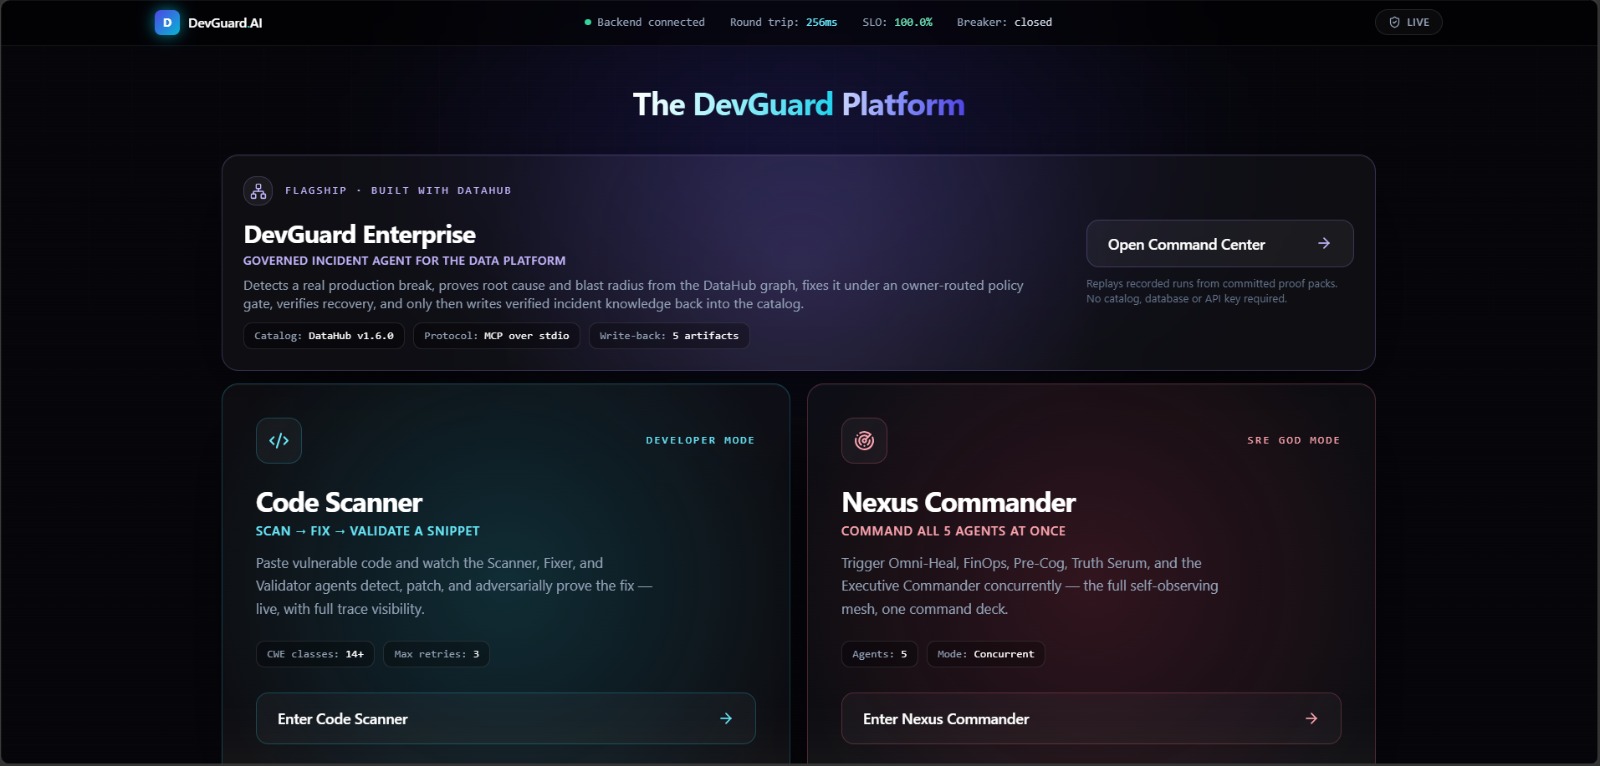Click The DevGuard Platform heading
The image size is (1600, 766).
(799, 104)
